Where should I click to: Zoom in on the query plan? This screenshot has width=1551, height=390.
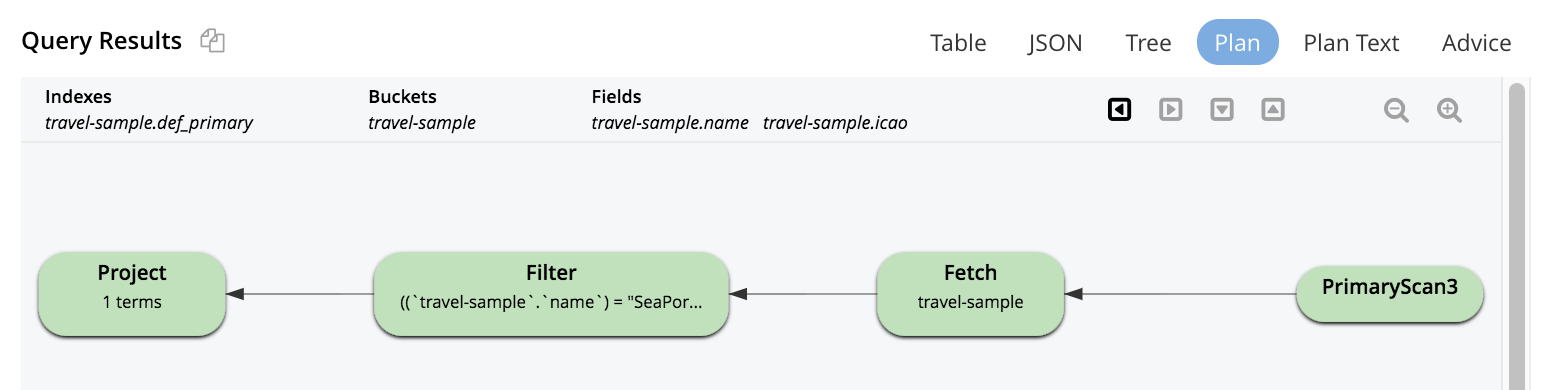[1449, 110]
